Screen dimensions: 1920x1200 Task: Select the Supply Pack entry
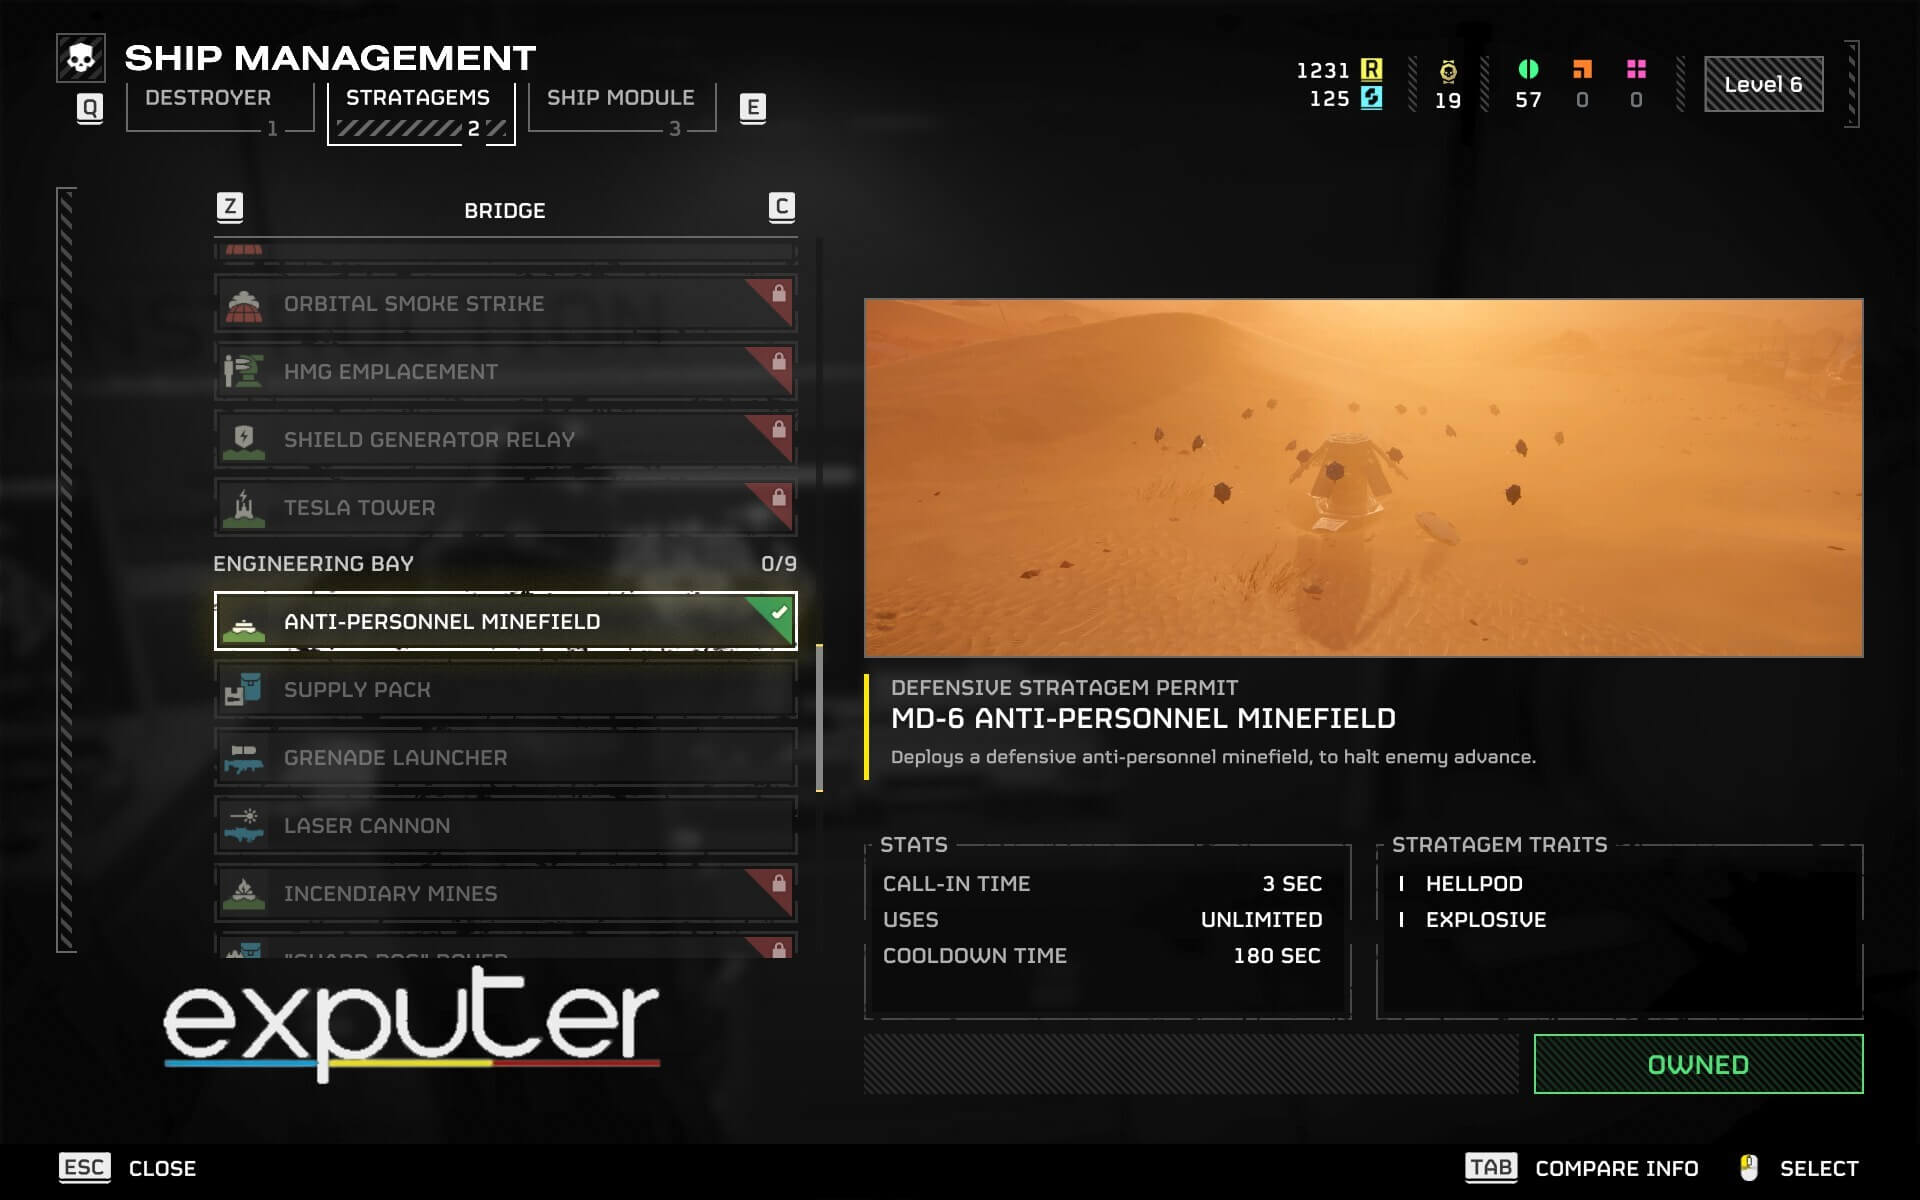pyautogui.click(x=505, y=690)
